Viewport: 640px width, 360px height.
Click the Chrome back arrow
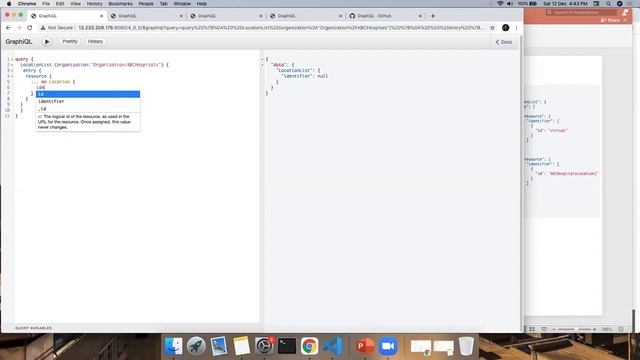pos(9,28)
